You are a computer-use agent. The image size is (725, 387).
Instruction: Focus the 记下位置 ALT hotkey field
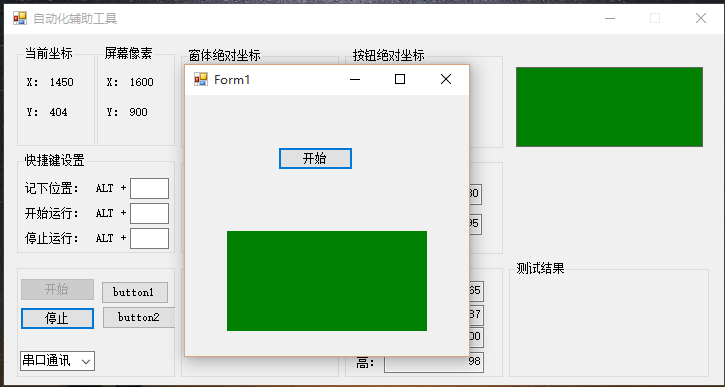pyautogui.click(x=149, y=189)
